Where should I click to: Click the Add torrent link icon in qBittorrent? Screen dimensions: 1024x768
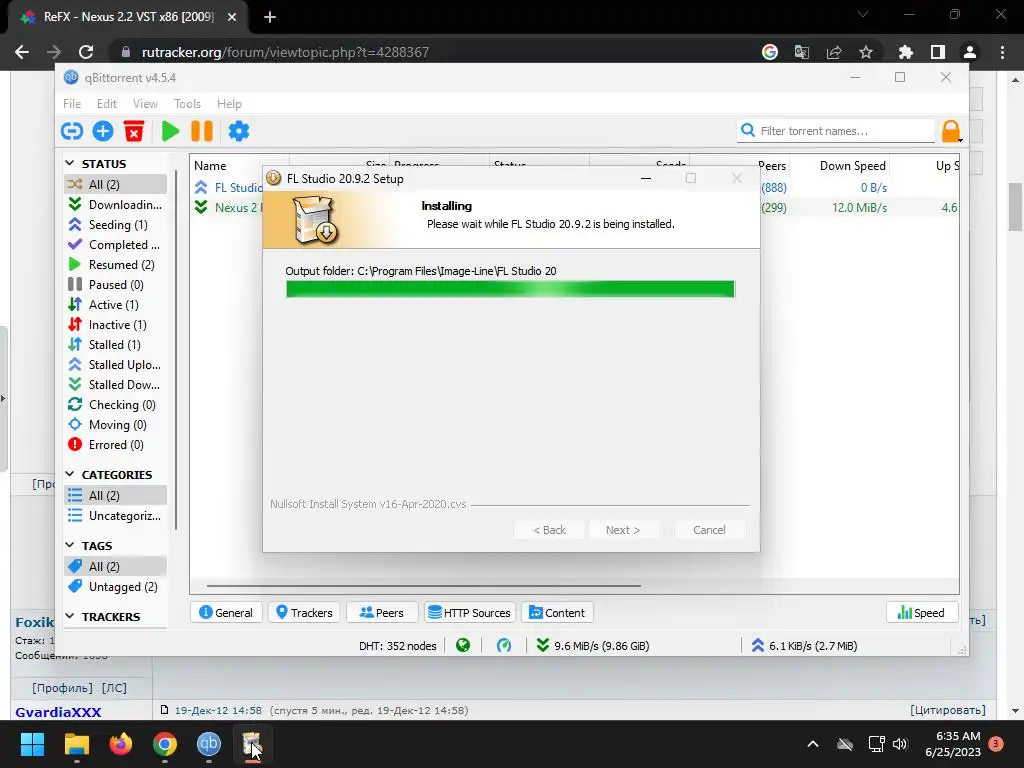(x=72, y=131)
